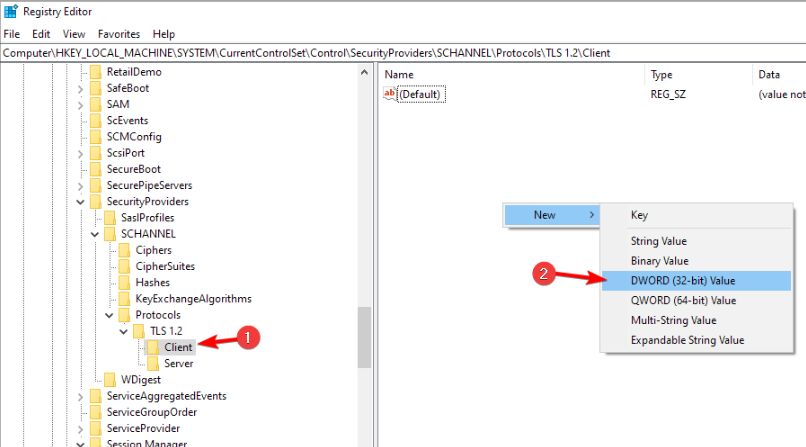Click the tree pane scroll up arrow
This screenshot has width=806, height=447.
coord(364,72)
